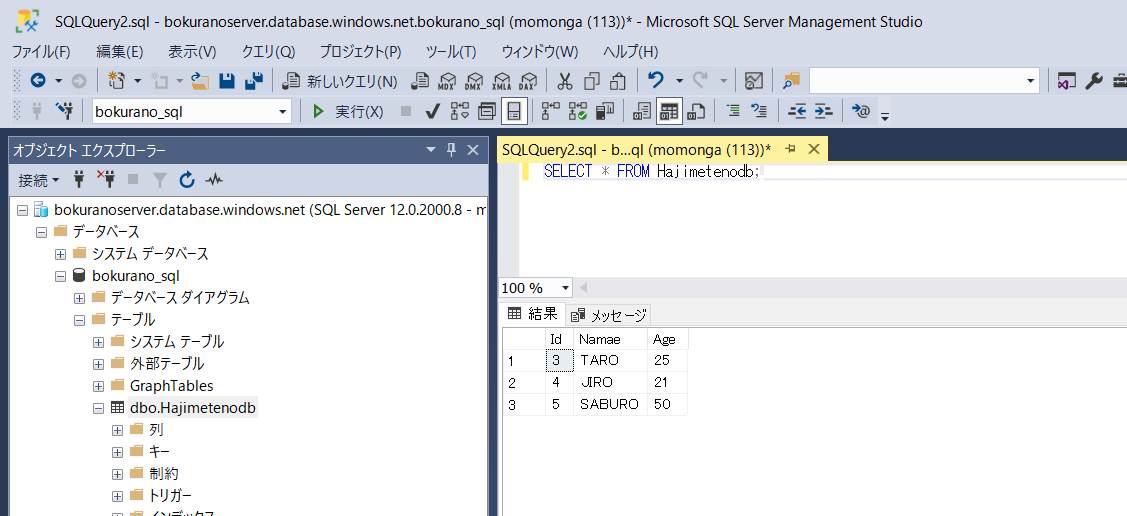Toggle include live query statistics
Screen dimensions: 1127x516
(x=578, y=111)
